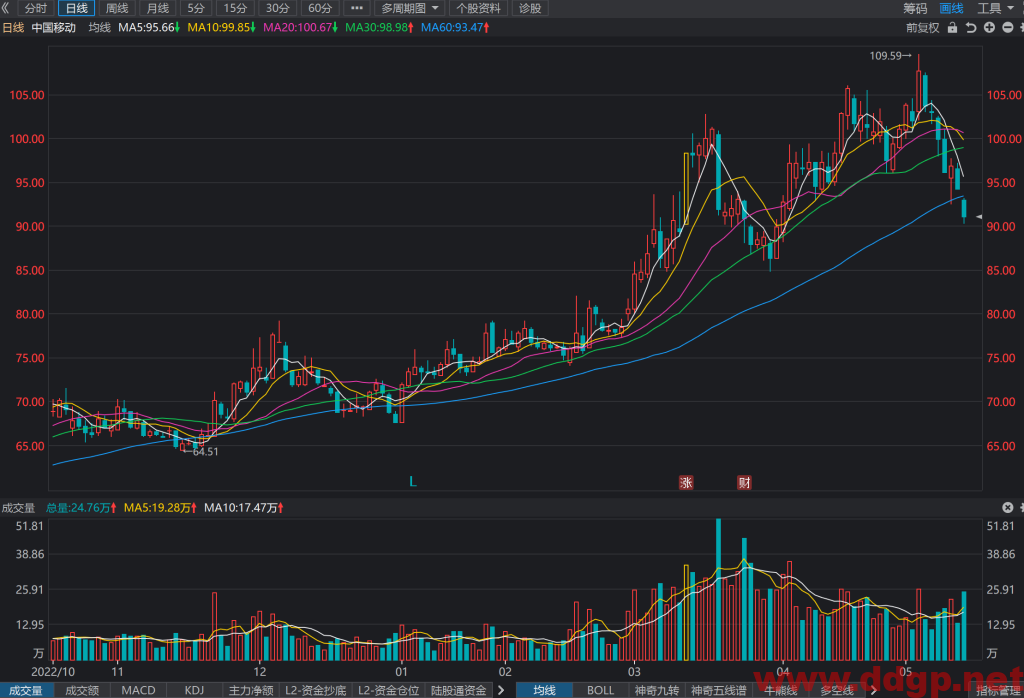Switch to 分时 intraday view
The image size is (1024, 698).
(36, 8)
